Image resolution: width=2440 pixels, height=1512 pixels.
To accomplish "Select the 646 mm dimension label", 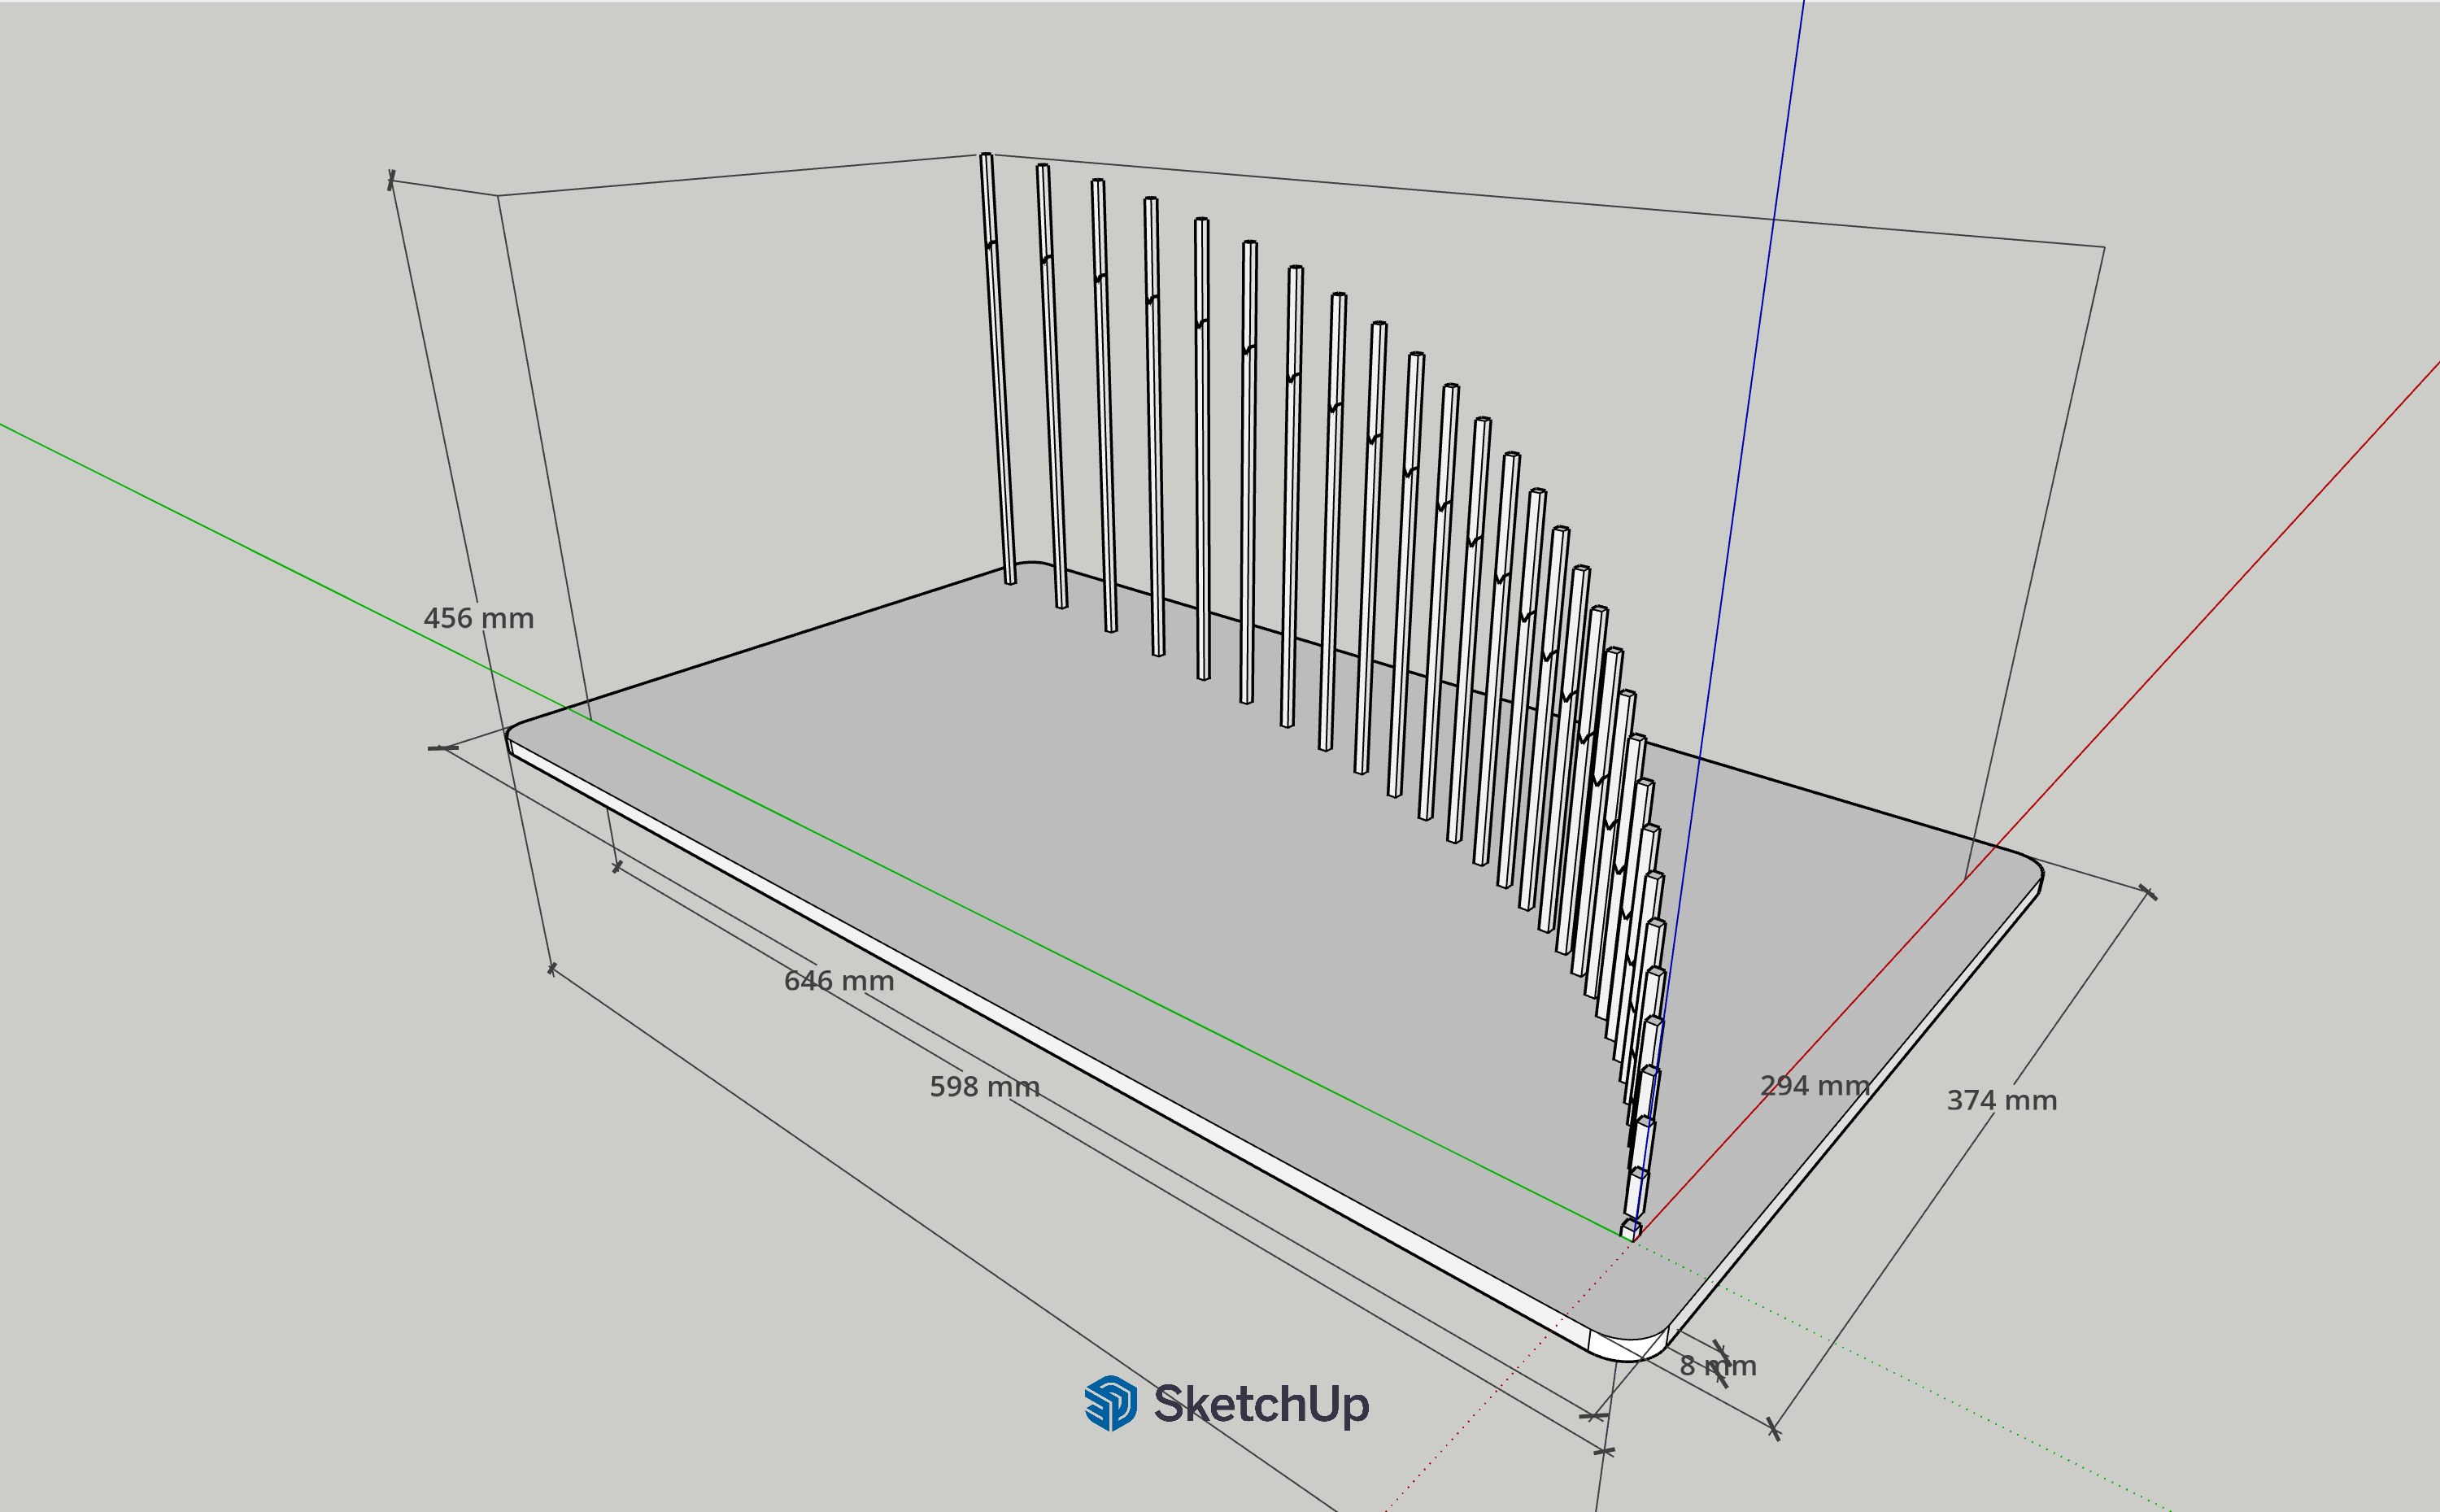I will coord(838,981).
